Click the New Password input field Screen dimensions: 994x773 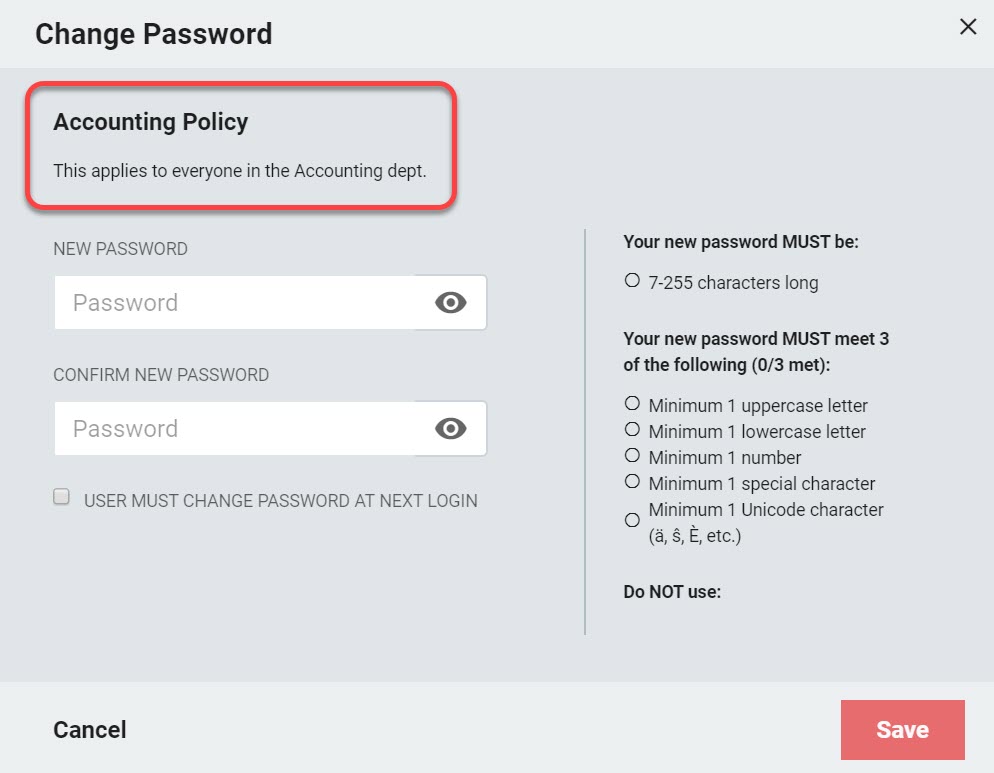[235, 302]
